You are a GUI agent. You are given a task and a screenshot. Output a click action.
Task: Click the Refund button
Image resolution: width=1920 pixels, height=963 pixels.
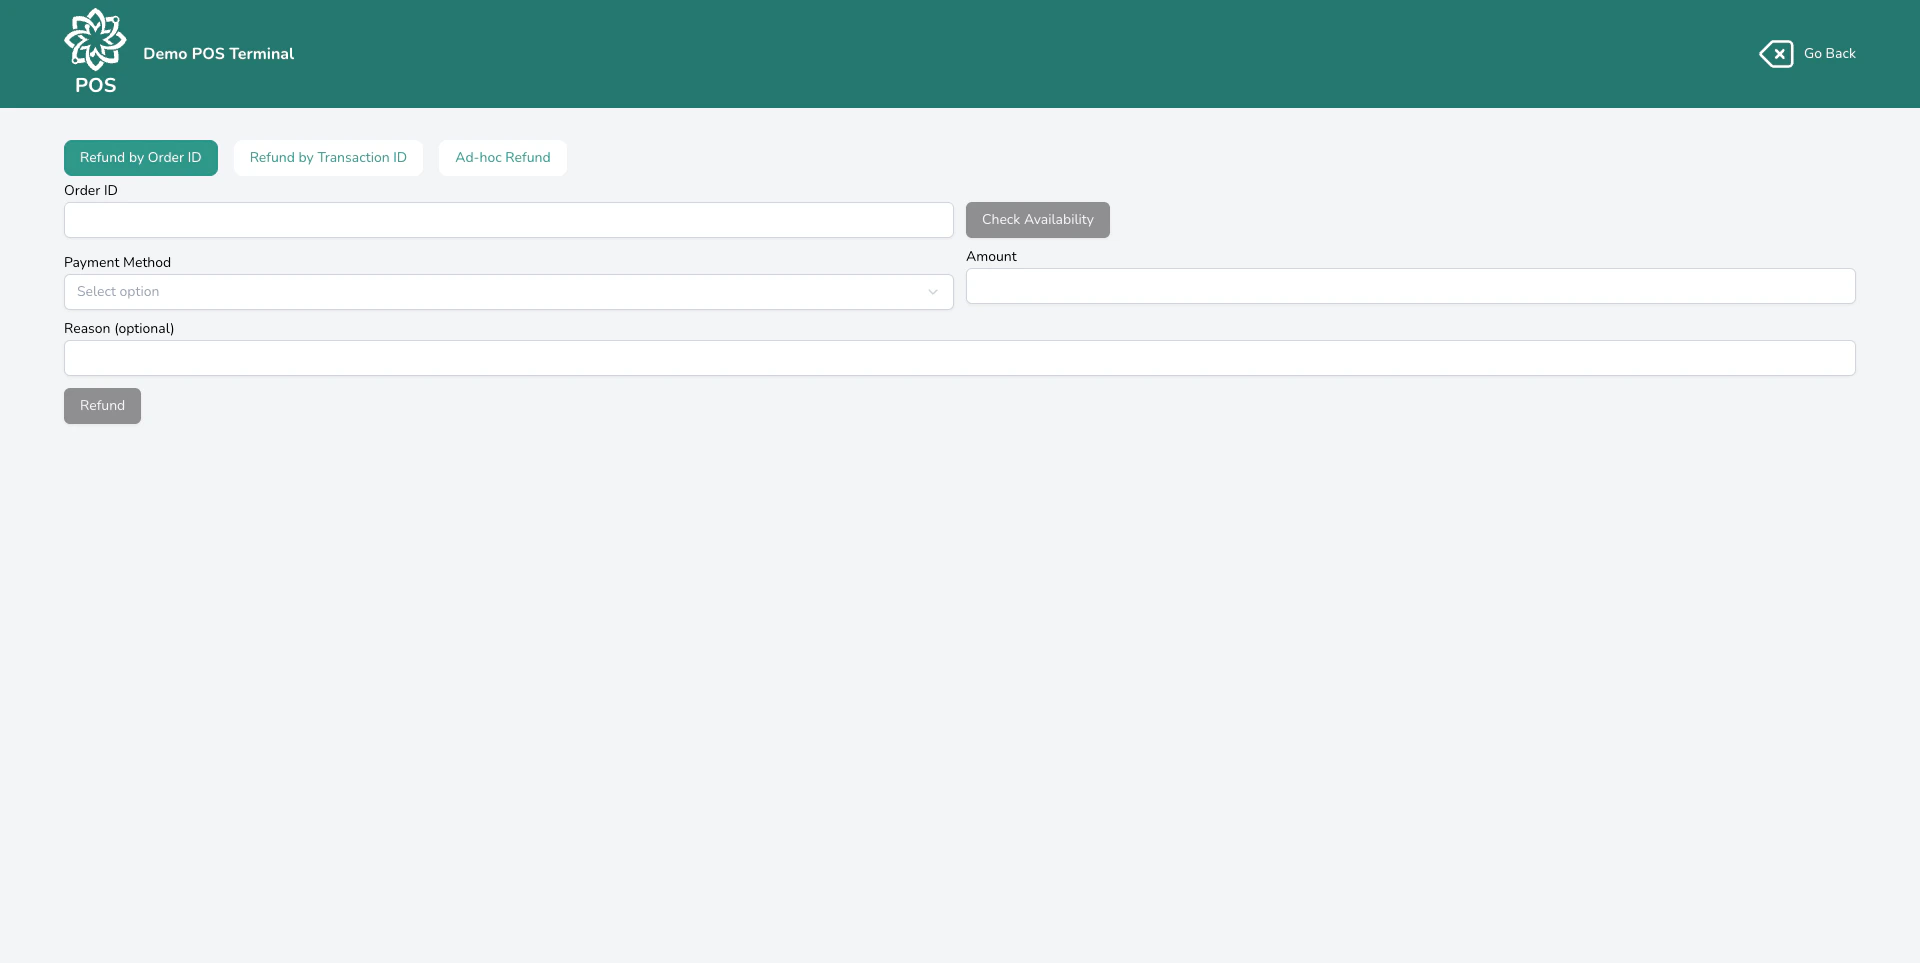coord(102,405)
